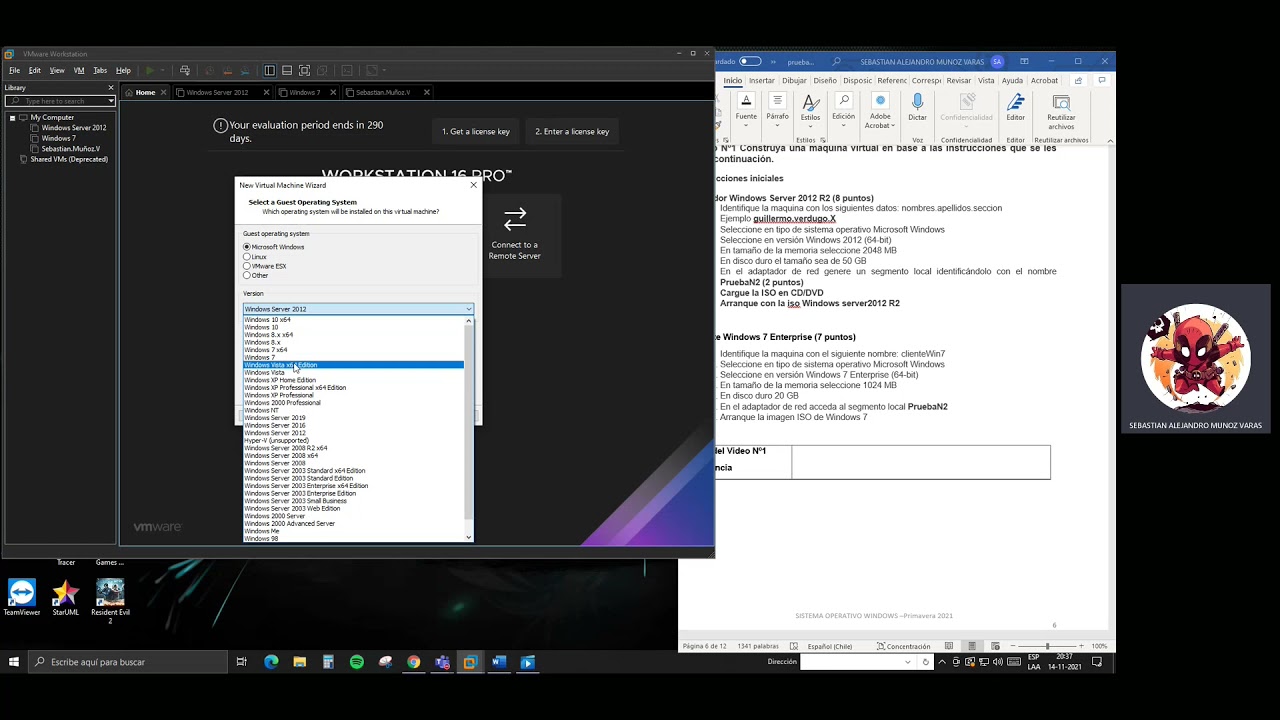This screenshot has width=1280, height=720.
Task: Click the VMware full screen toolbar icon
Action: (x=304, y=71)
